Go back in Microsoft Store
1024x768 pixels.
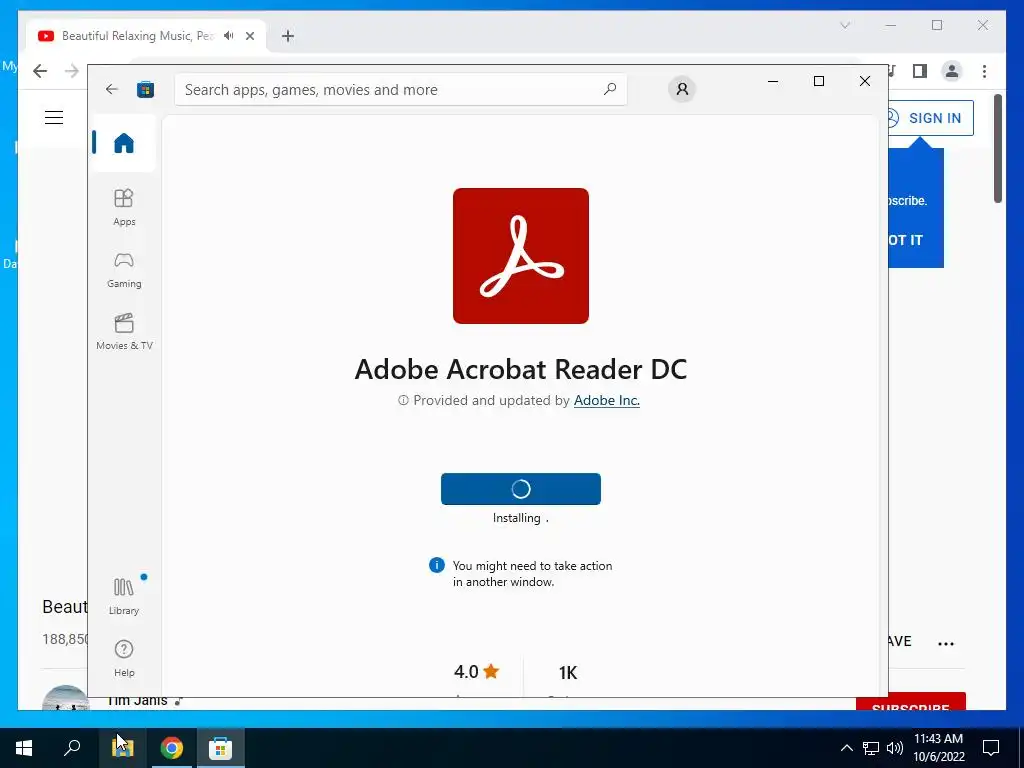[x=112, y=89]
